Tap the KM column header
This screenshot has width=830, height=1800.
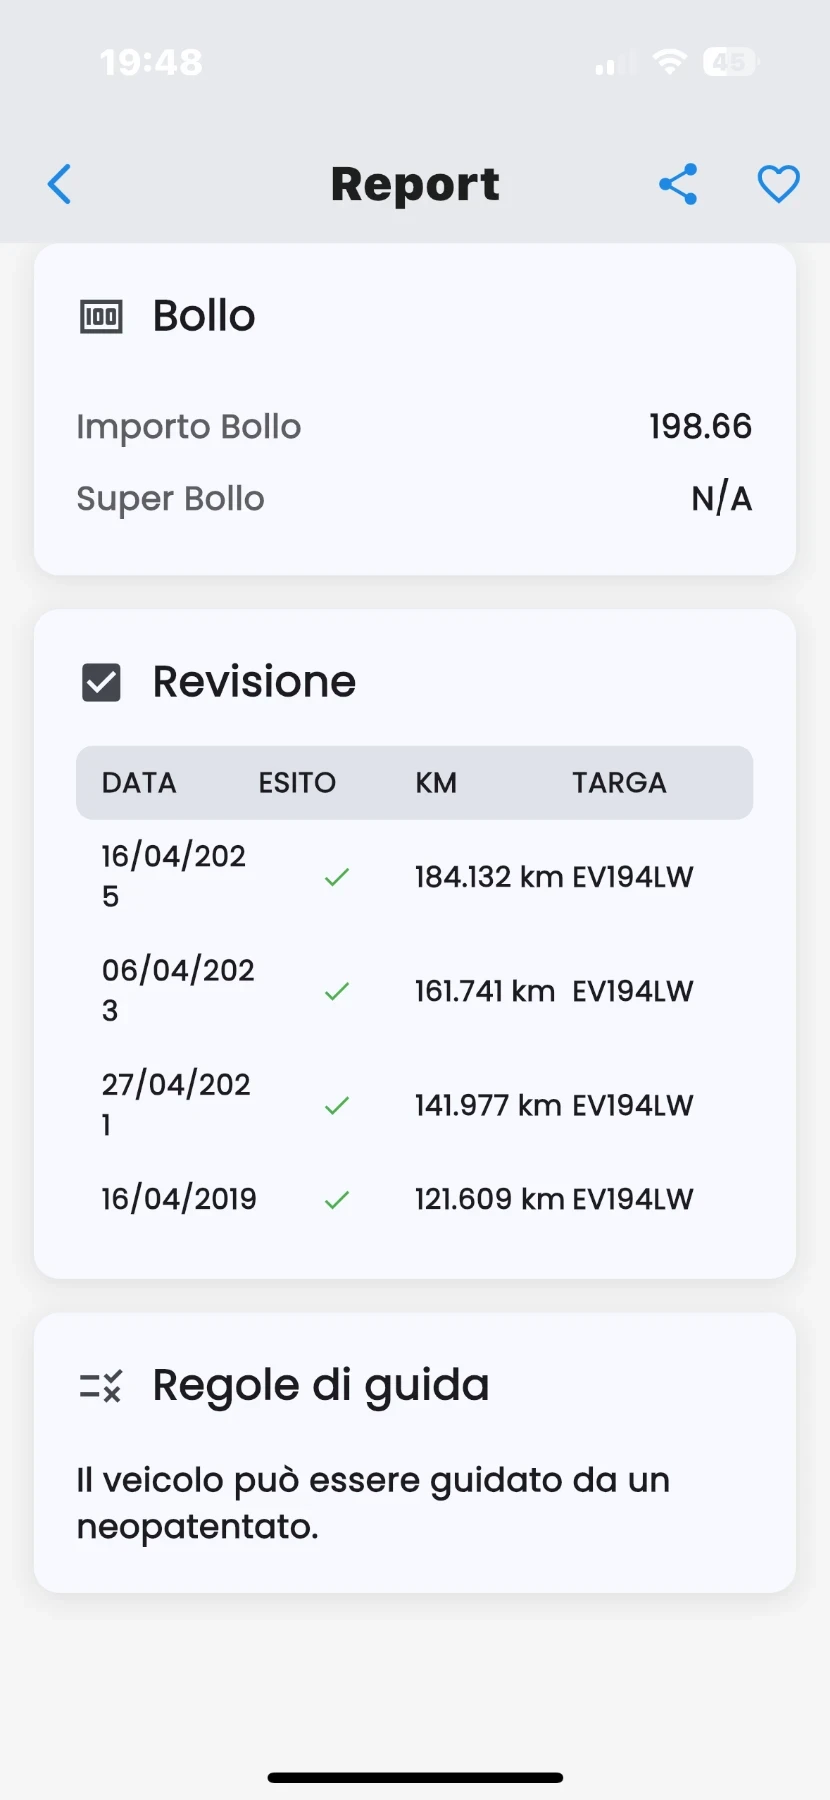436,783
